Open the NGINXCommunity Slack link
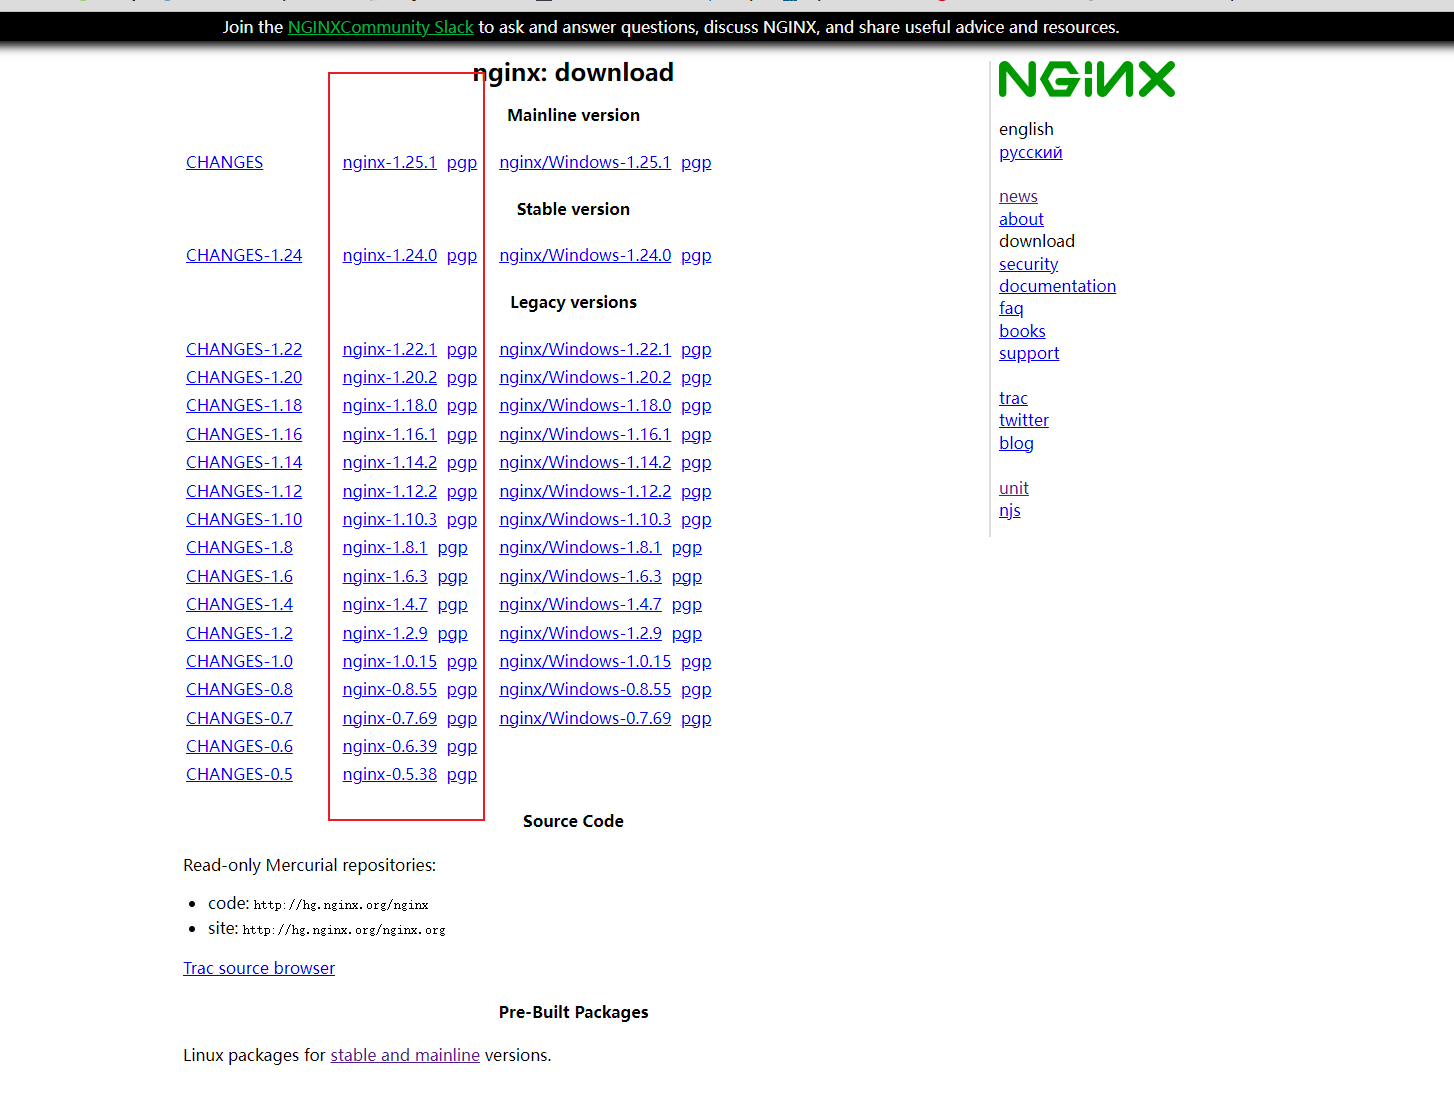 (x=380, y=27)
